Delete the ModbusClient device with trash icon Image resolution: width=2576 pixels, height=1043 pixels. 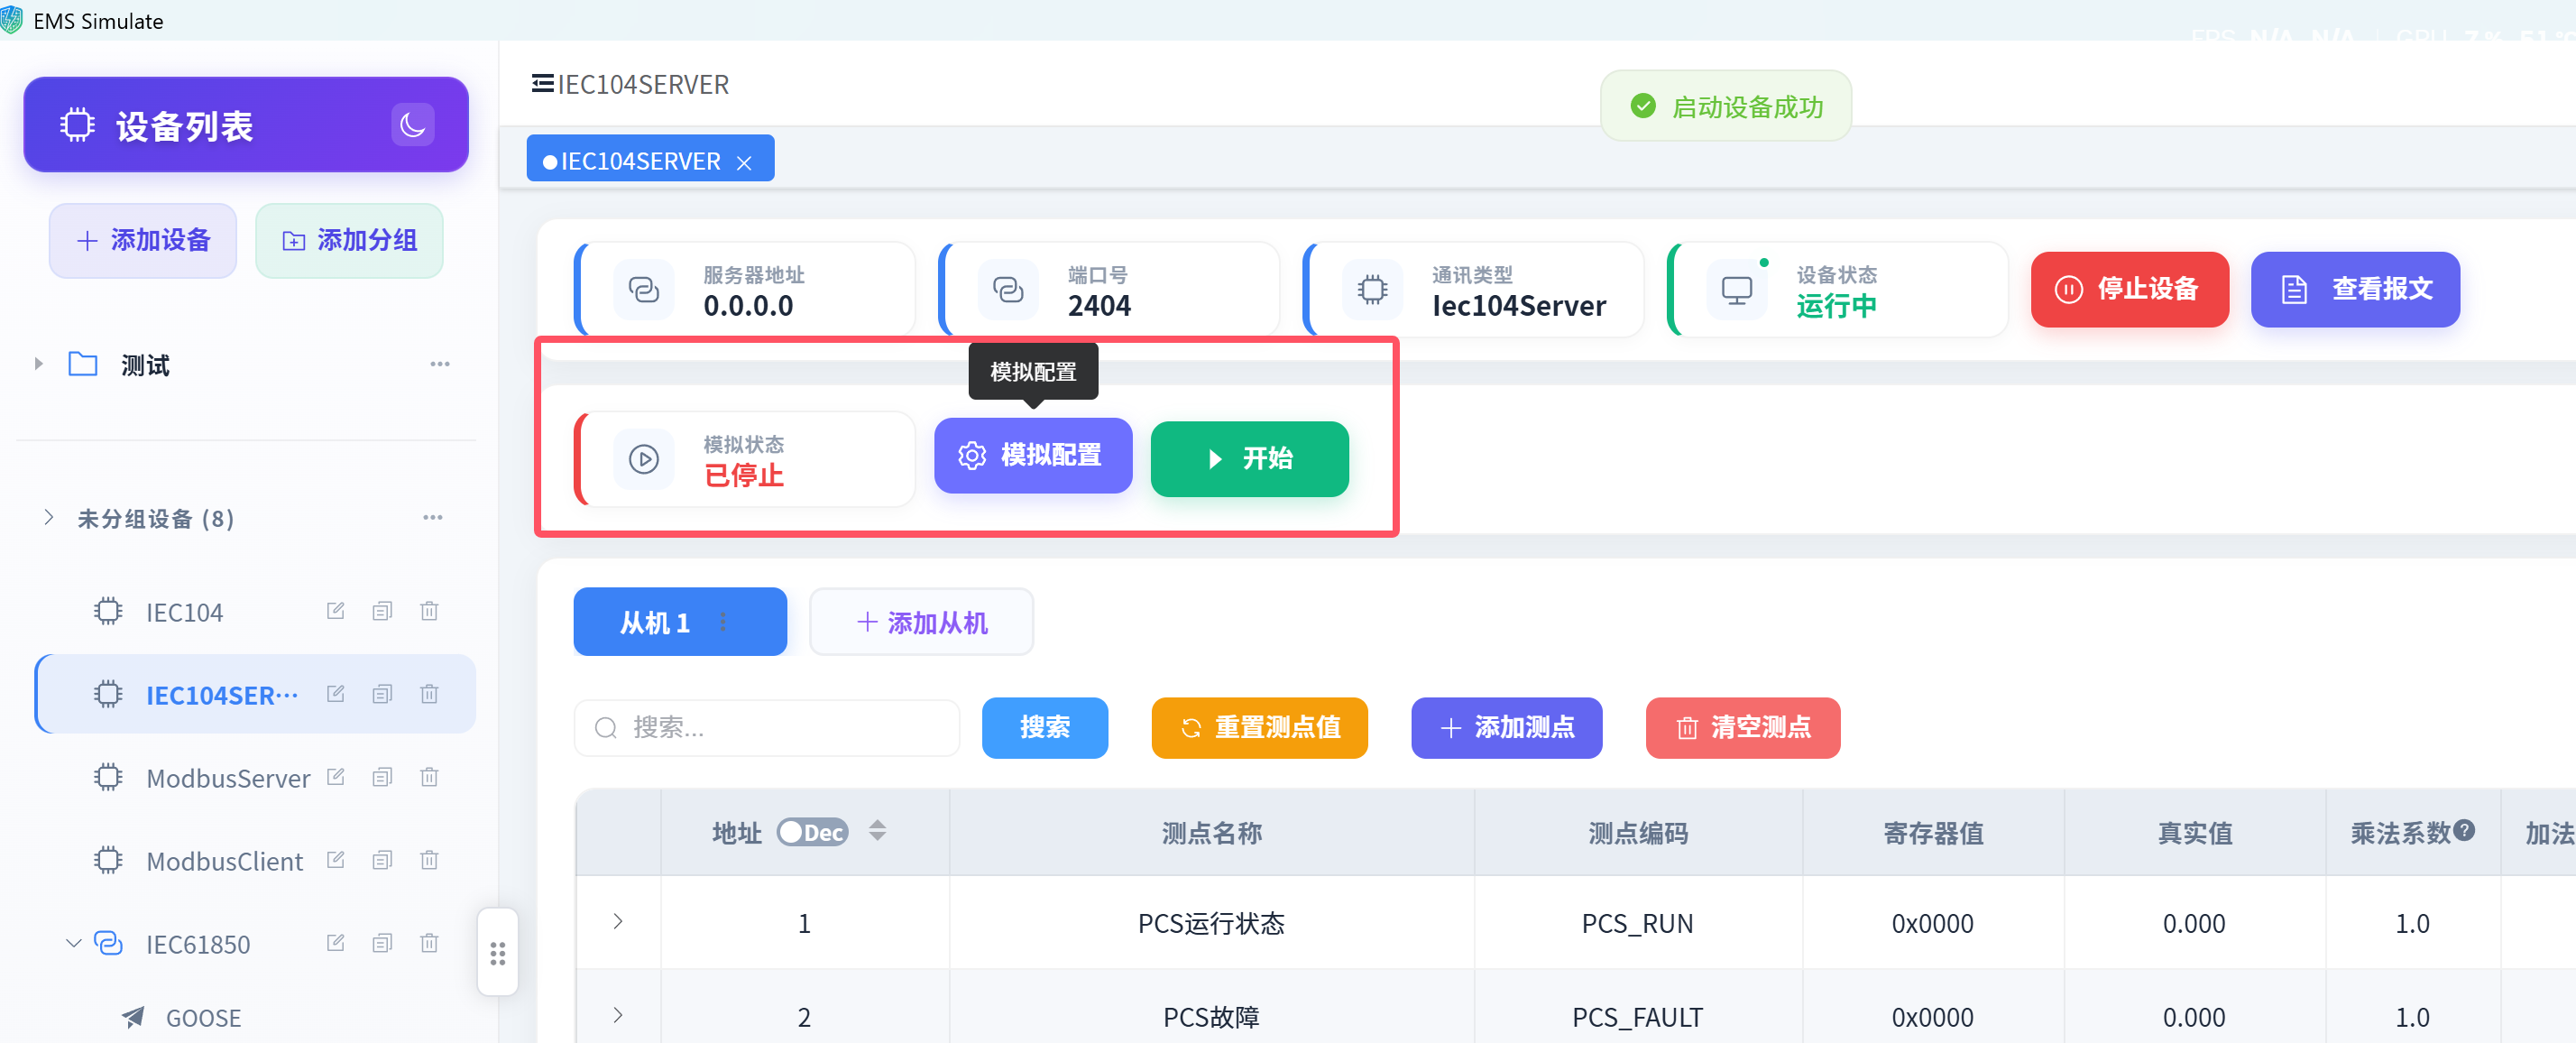[429, 860]
